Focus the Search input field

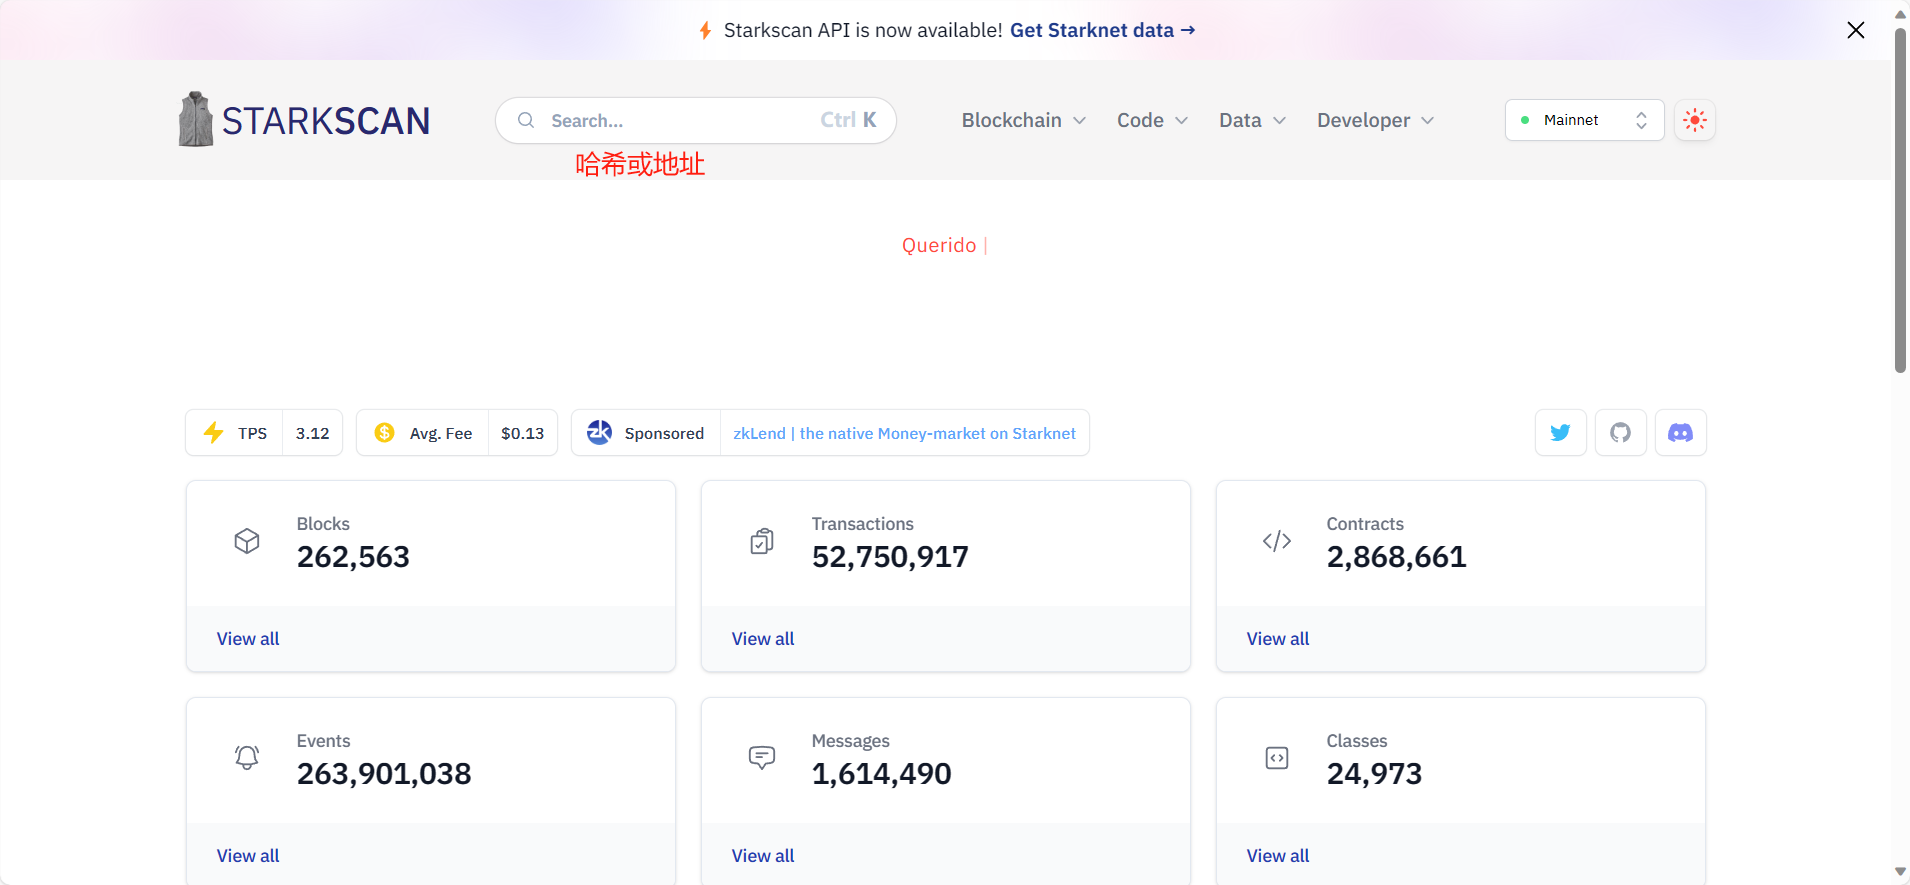[680, 120]
